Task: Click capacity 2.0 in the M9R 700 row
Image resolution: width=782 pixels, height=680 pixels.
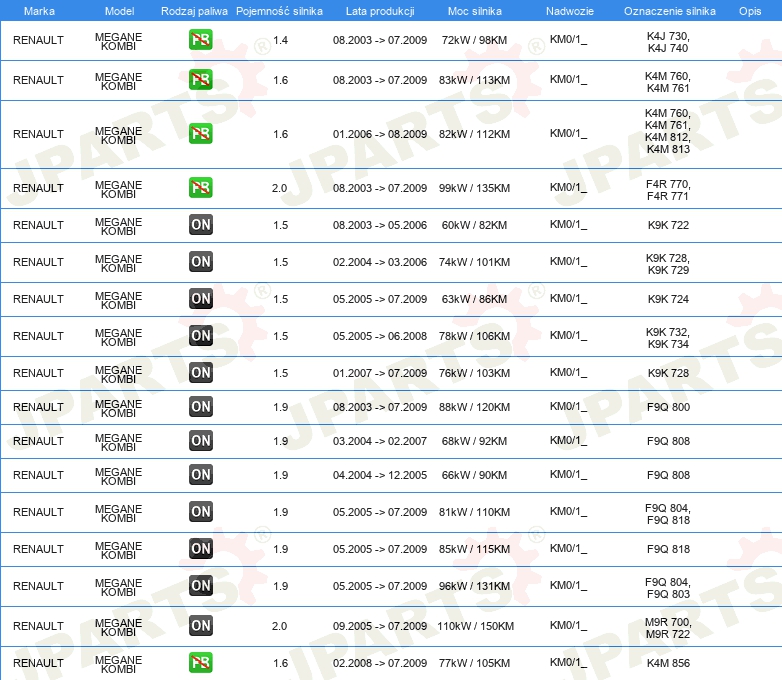Action: [x=279, y=626]
